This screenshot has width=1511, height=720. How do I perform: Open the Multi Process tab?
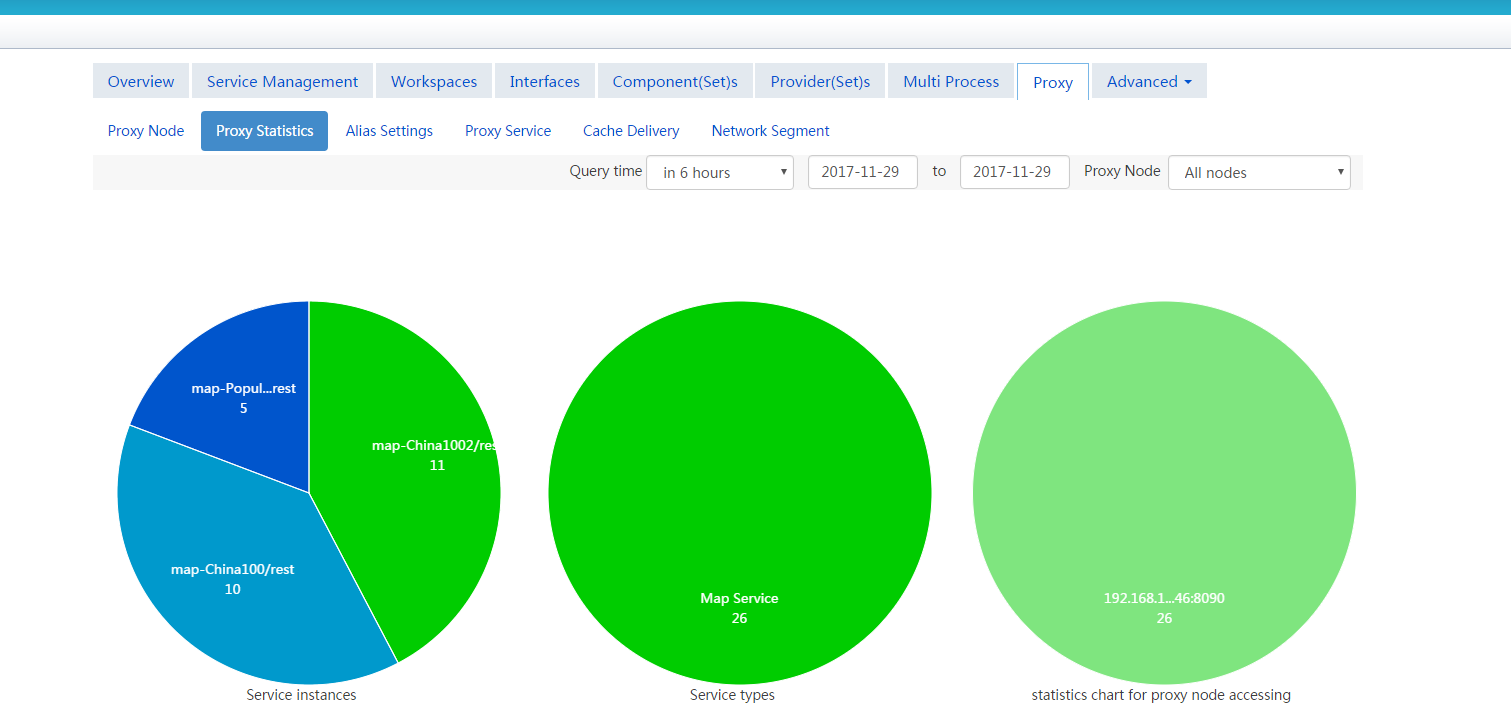tap(951, 82)
